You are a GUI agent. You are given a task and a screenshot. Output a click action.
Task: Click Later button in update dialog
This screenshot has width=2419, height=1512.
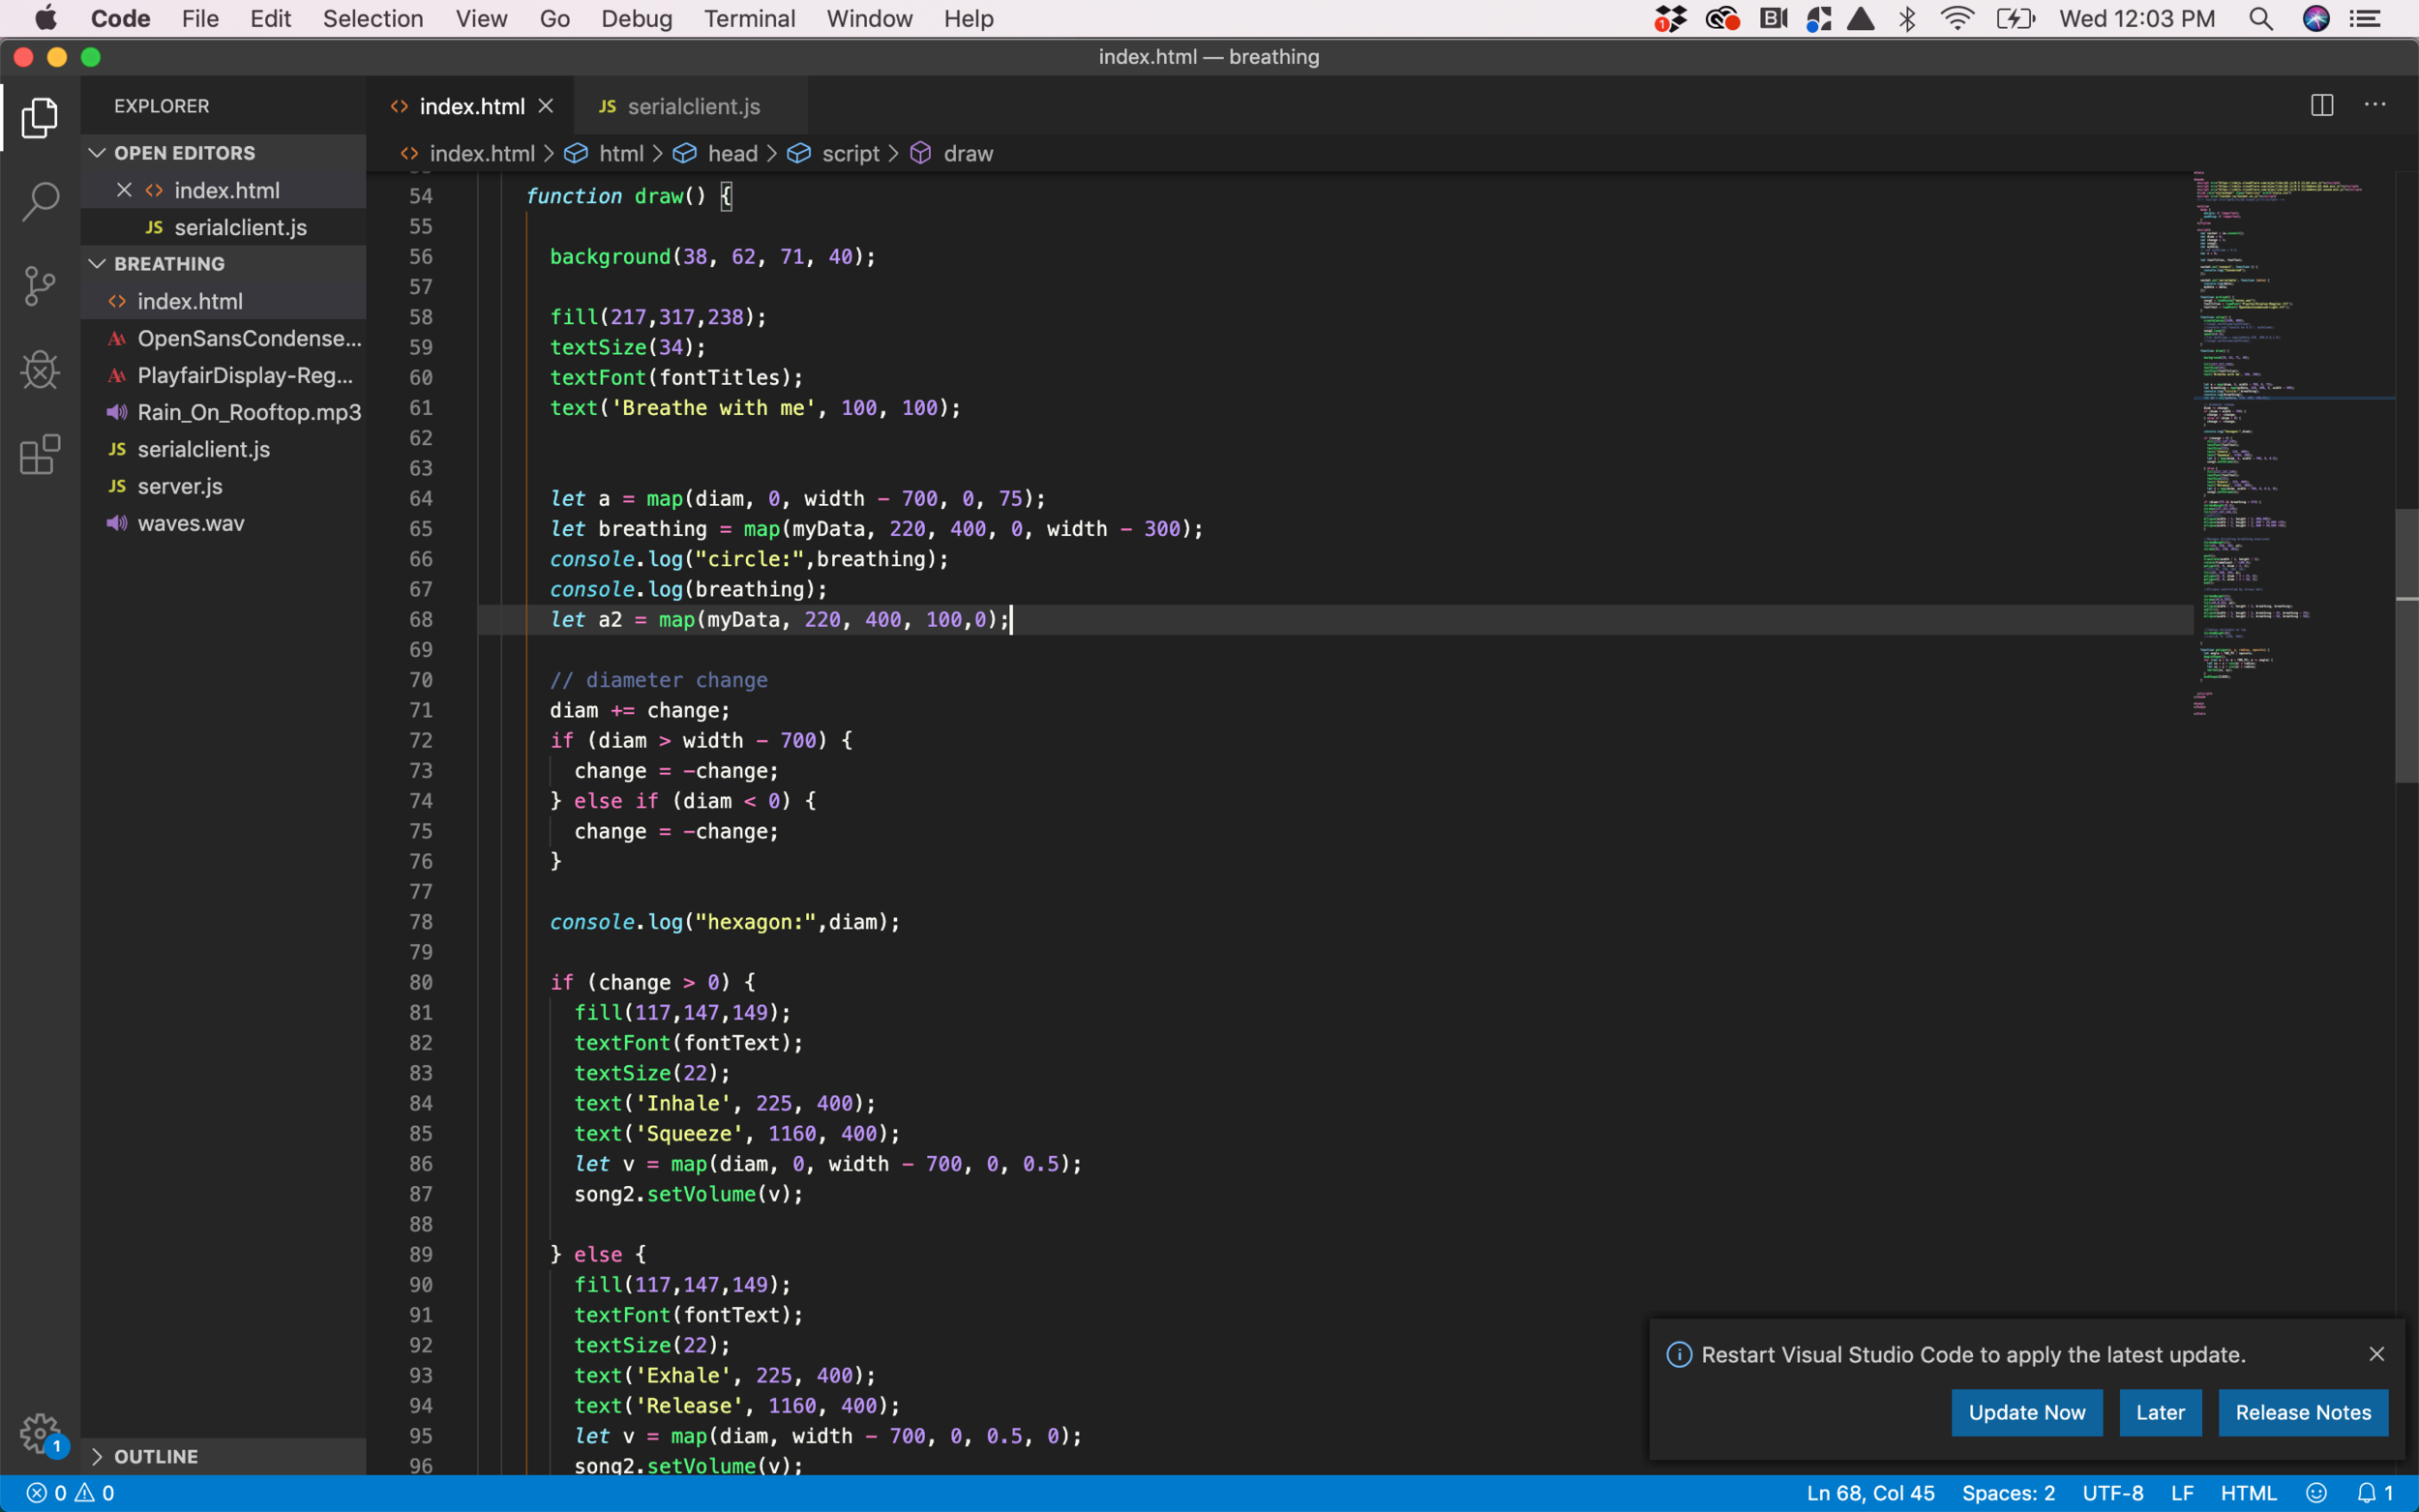pyautogui.click(x=2162, y=1411)
